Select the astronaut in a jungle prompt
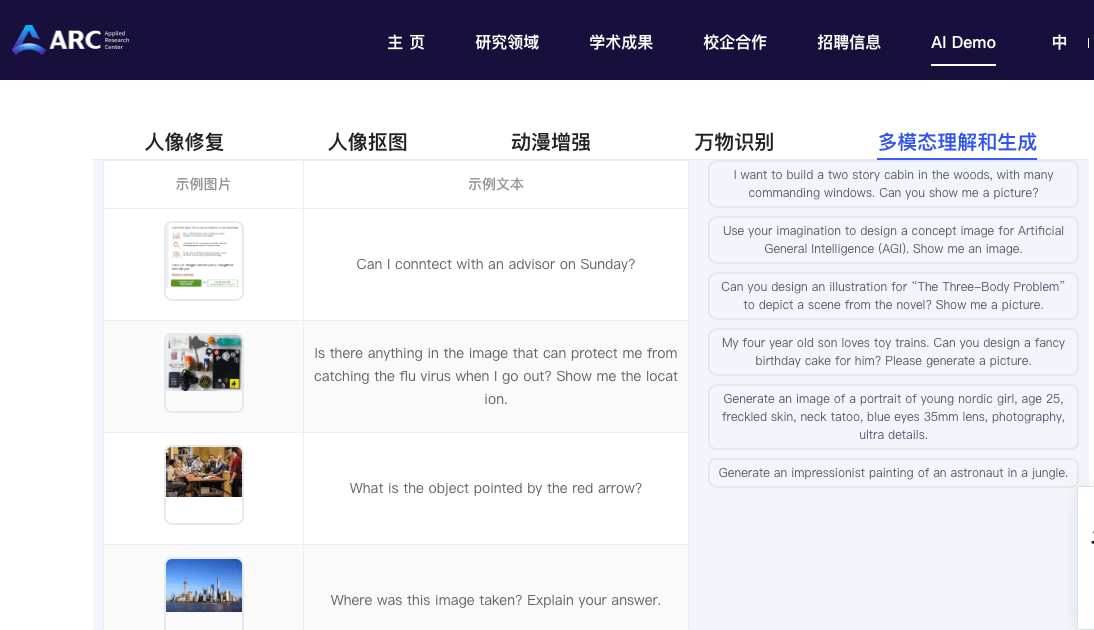Image resolution: width=1094 pixels, height=630 pixels. (x=893, y=473)
